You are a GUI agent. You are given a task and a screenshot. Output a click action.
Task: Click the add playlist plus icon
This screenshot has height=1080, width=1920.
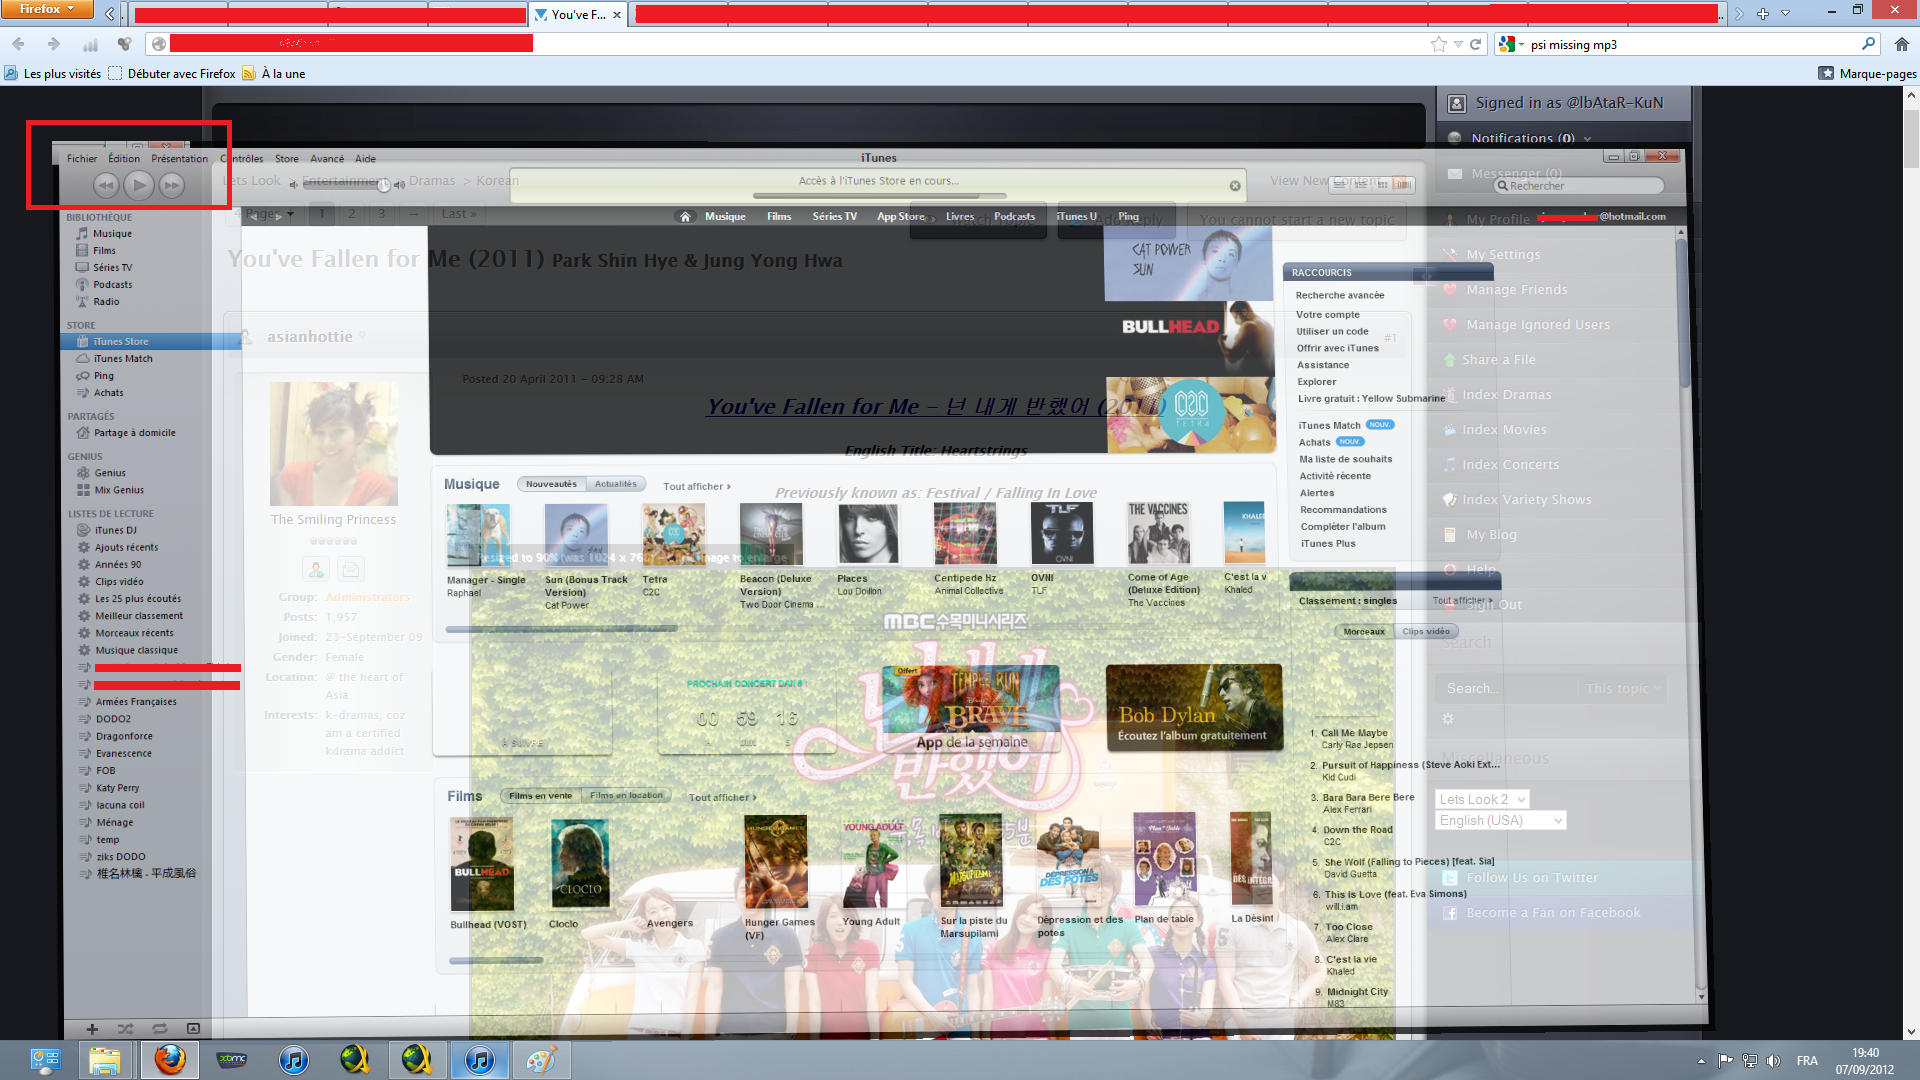(92, 1029)
